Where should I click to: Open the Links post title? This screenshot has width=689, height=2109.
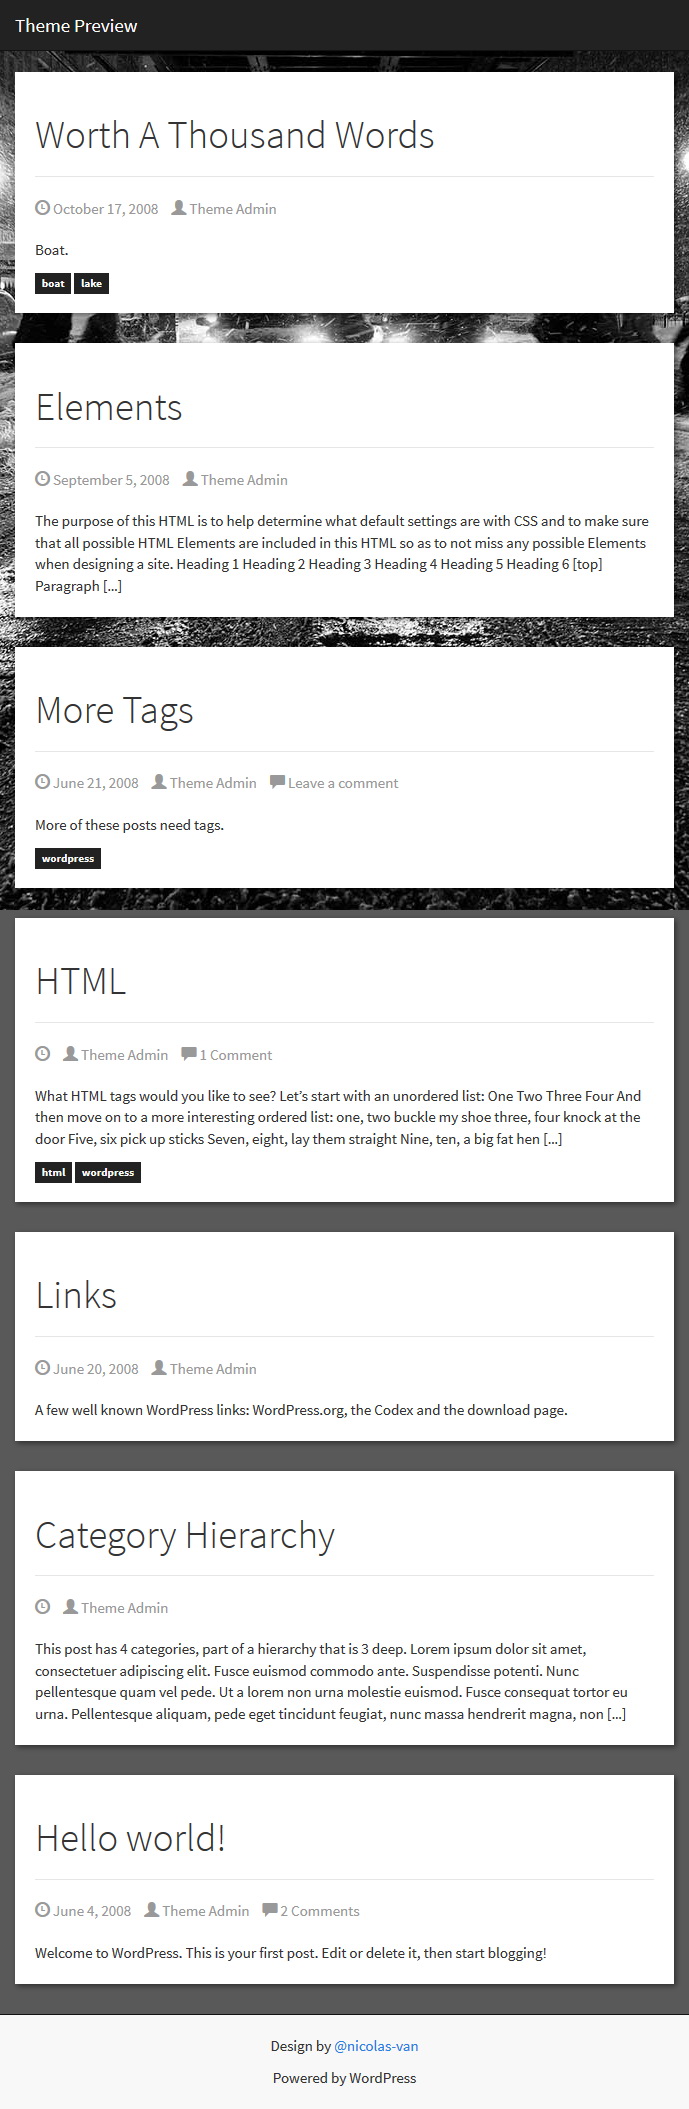coord(76,1295)
